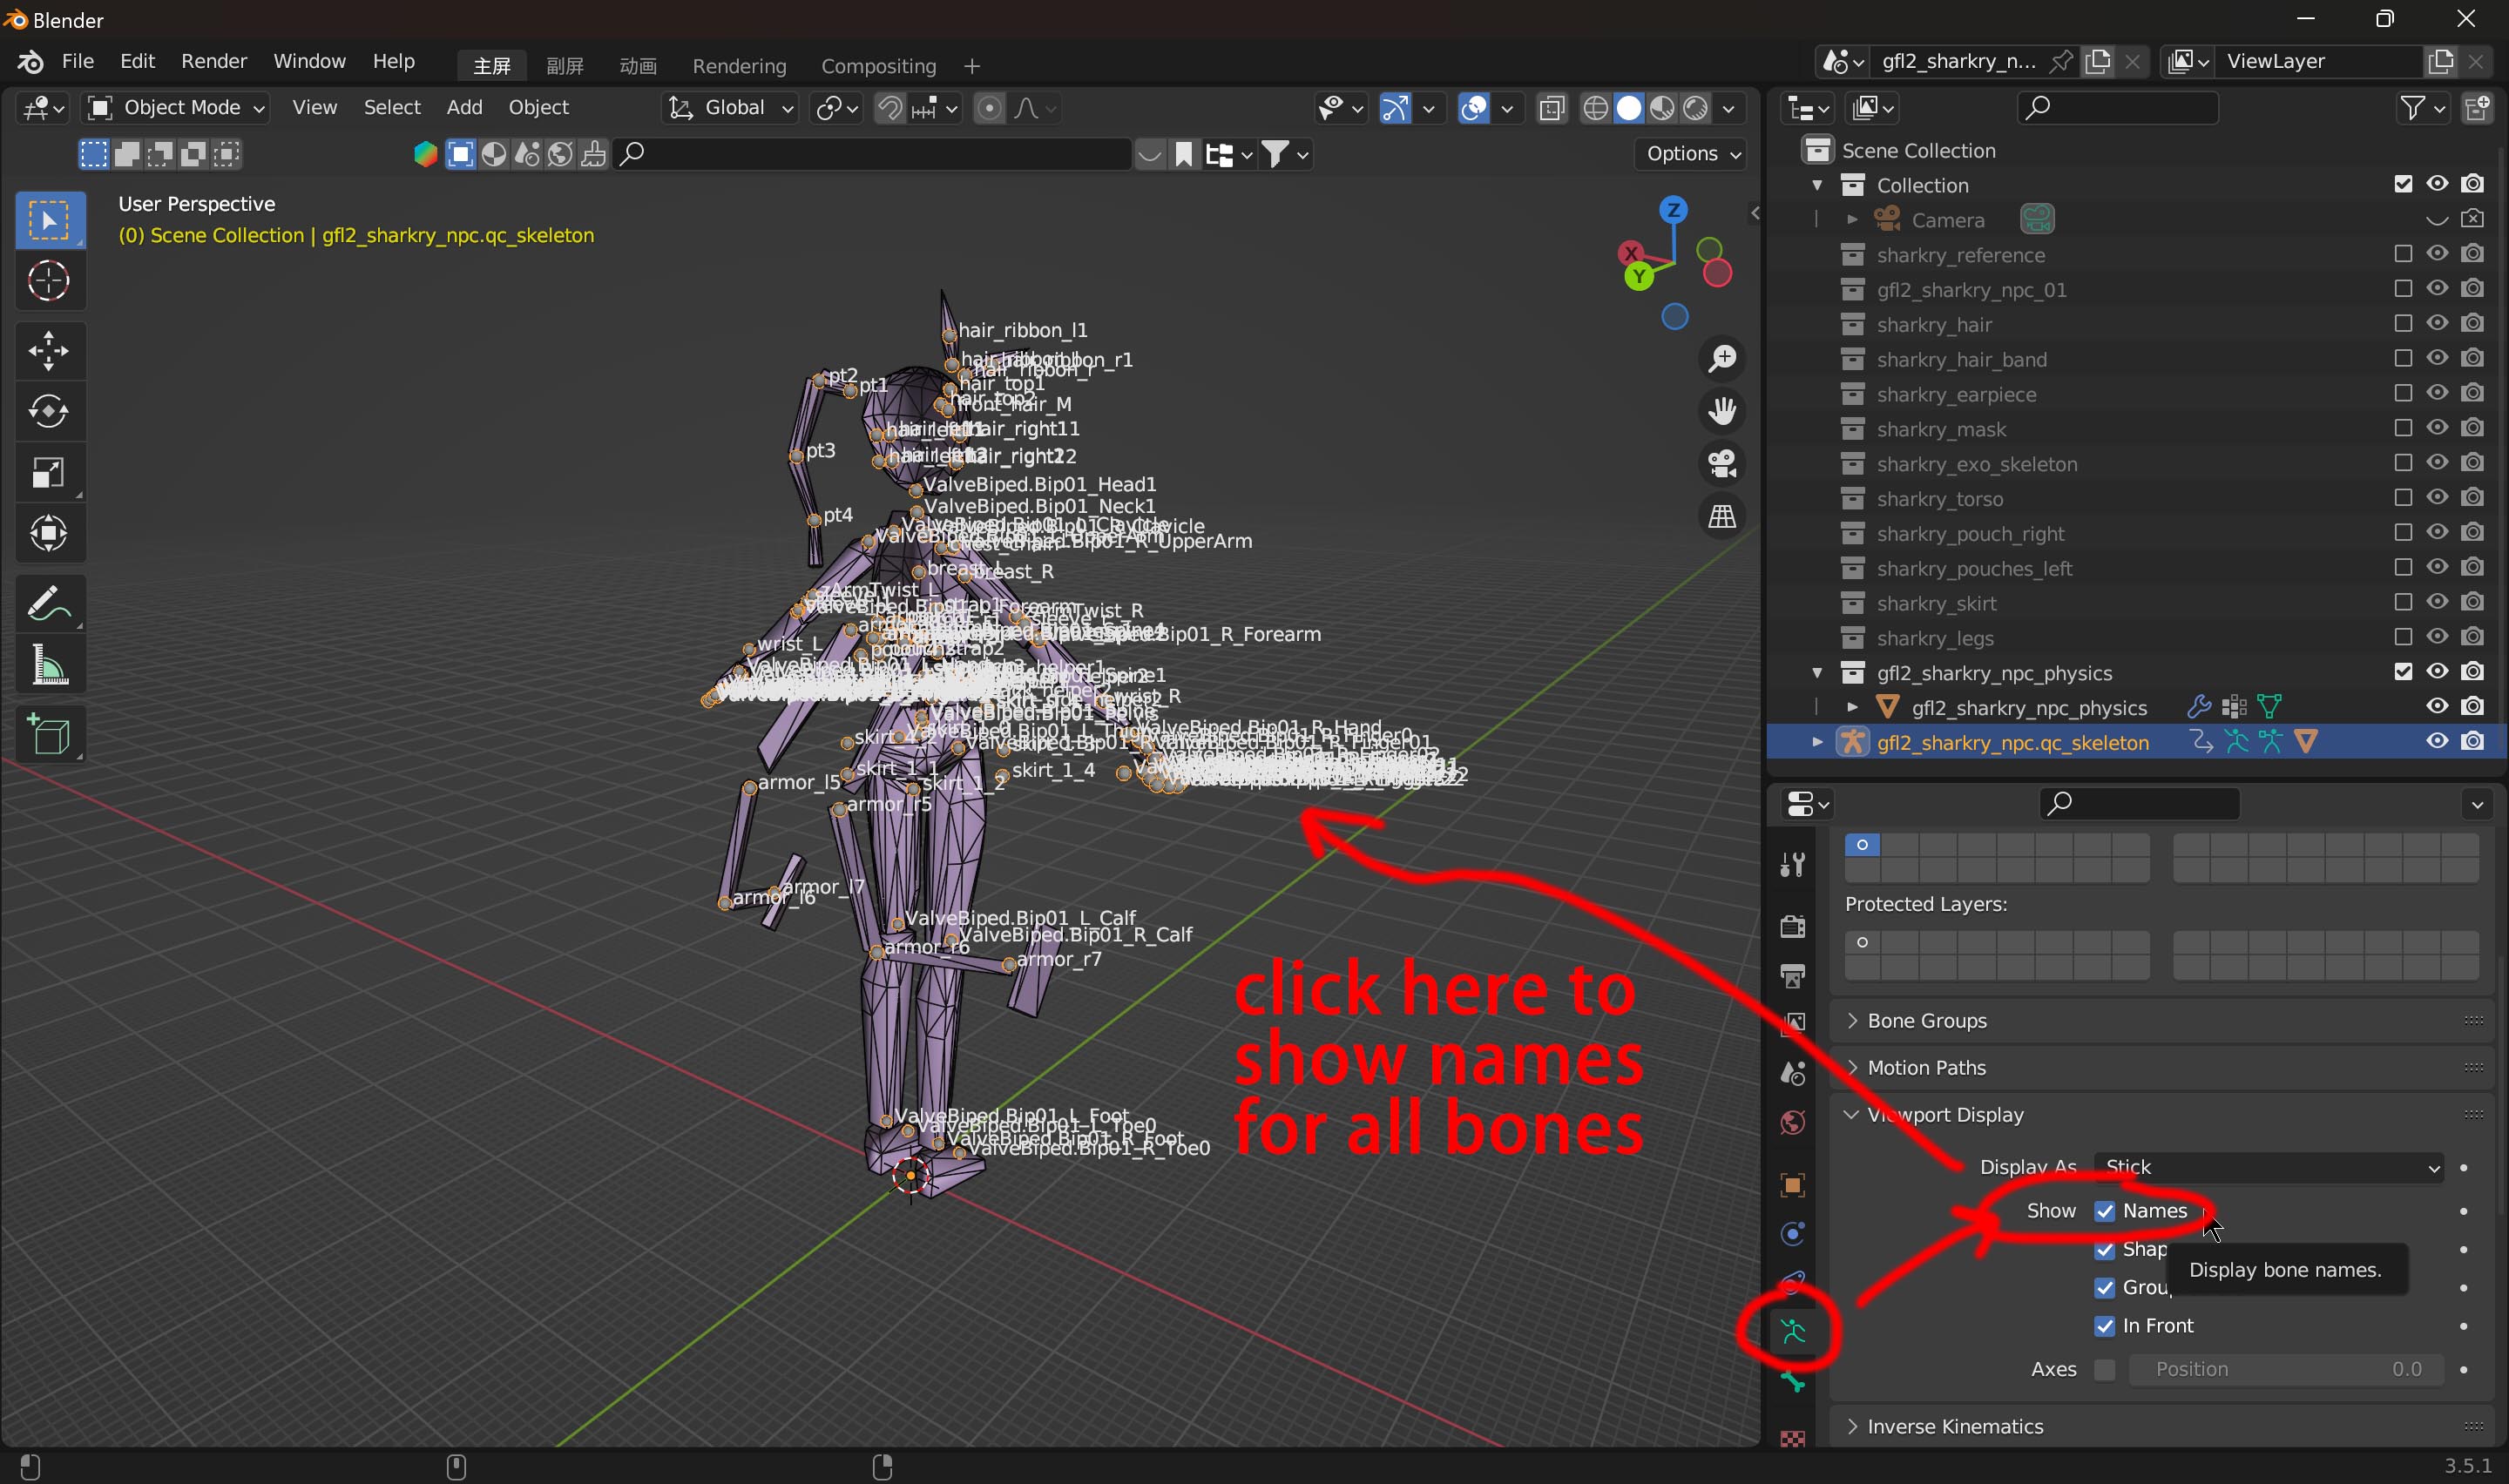Select sharkry_torso collection in outliner

tap(1939, 498)
